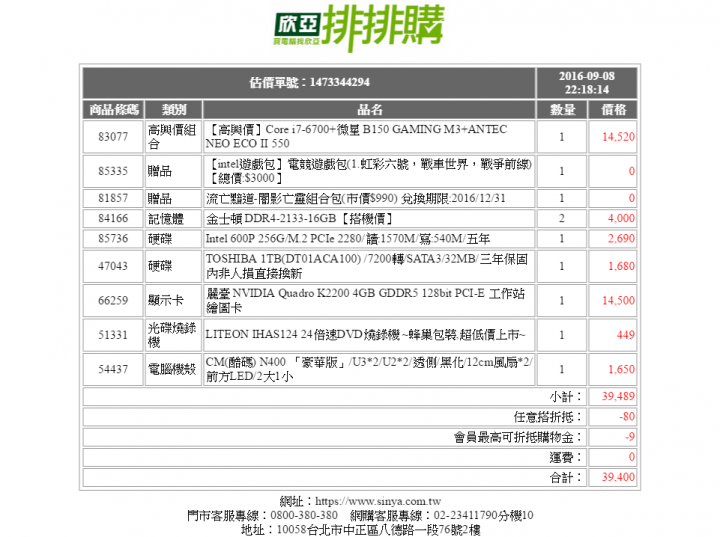Screen dimensions: 720x537
Task: Select quote number 估價單號：1473344294 header
Action: click(309, 83)
